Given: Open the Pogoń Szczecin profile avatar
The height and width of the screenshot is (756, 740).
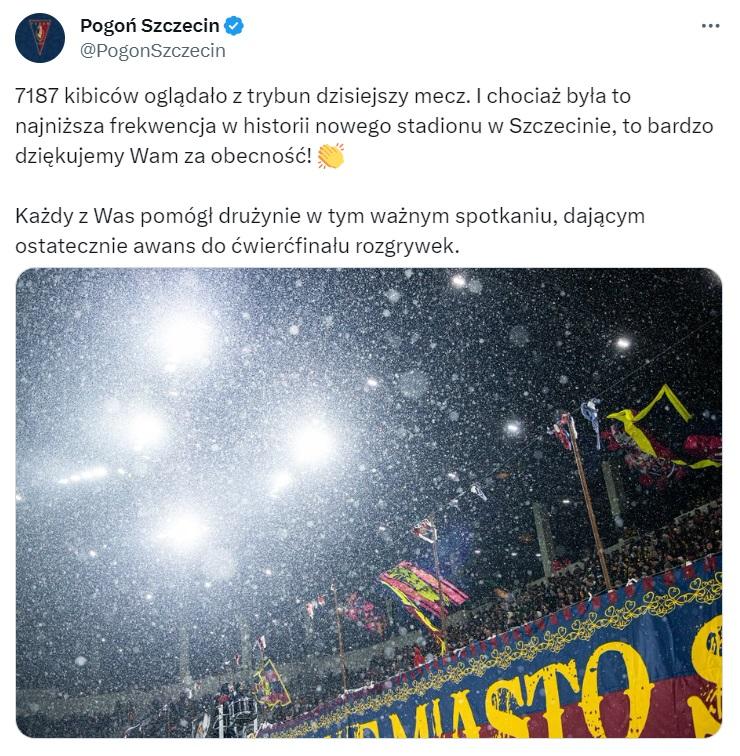Looking at the screenshot, I should point(40,38).
